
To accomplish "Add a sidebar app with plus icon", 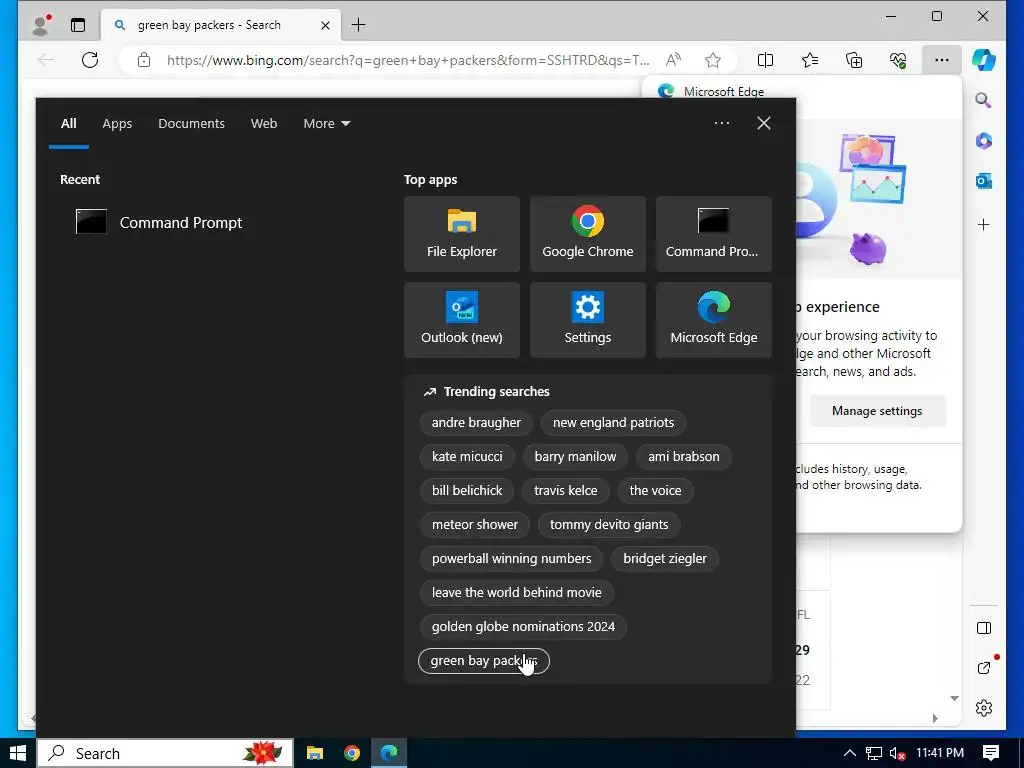I will coord(984,225).
